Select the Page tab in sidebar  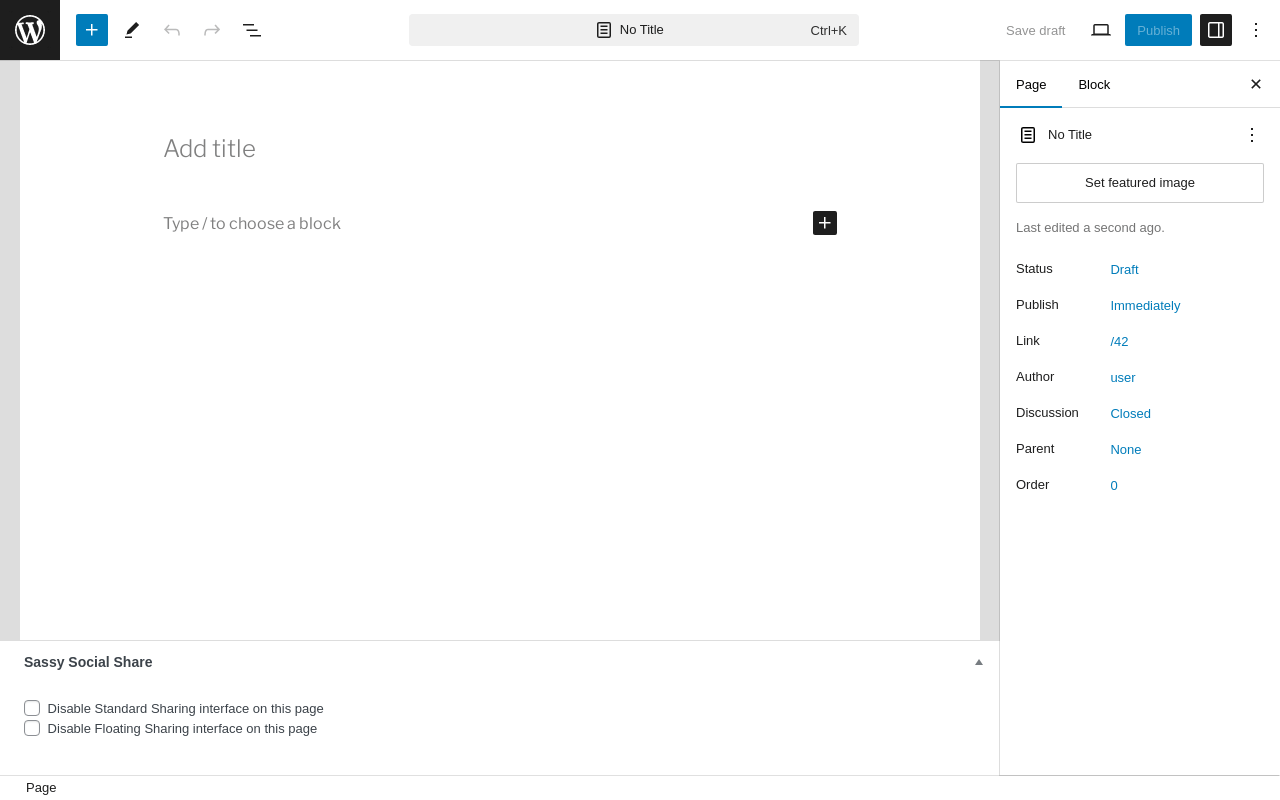pyautogui.click(x=1031, y=85)
